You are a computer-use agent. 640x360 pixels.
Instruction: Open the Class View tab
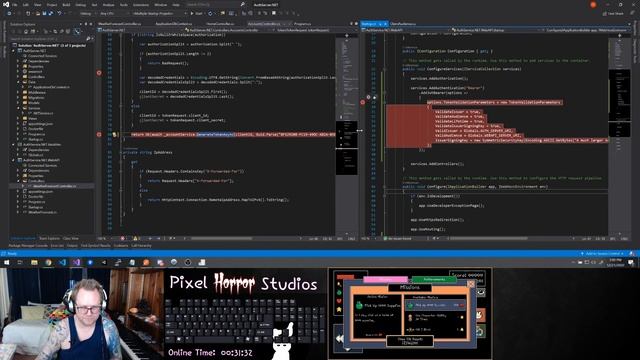point(71,238)
